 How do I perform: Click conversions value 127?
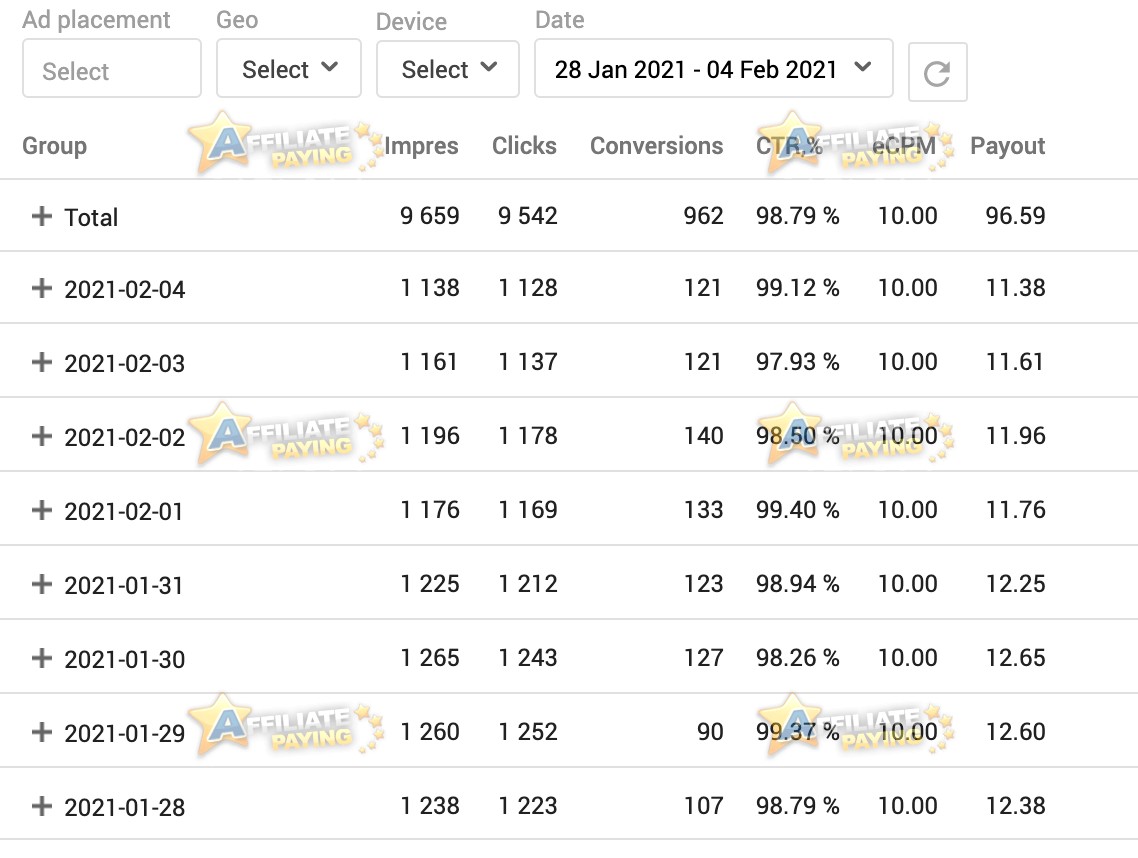pyautogui.click(x=703, y=658)
